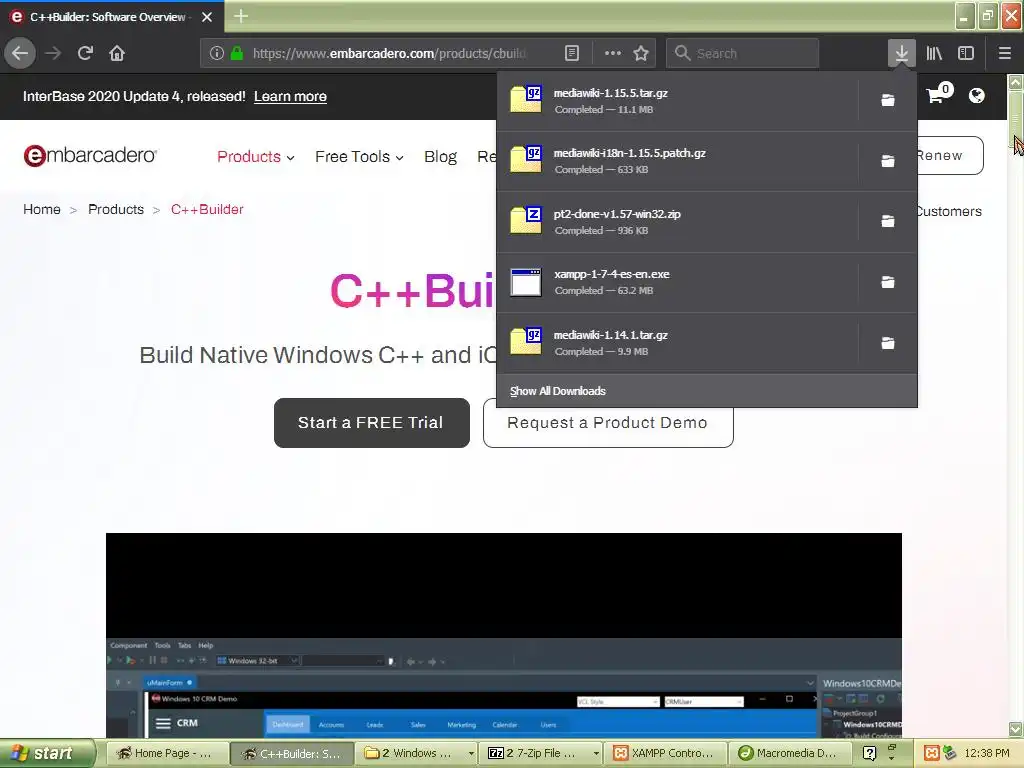Click the address bar URL
Image resolution: width=1024 pixels, height=768 pixels.
pos(389,53)
